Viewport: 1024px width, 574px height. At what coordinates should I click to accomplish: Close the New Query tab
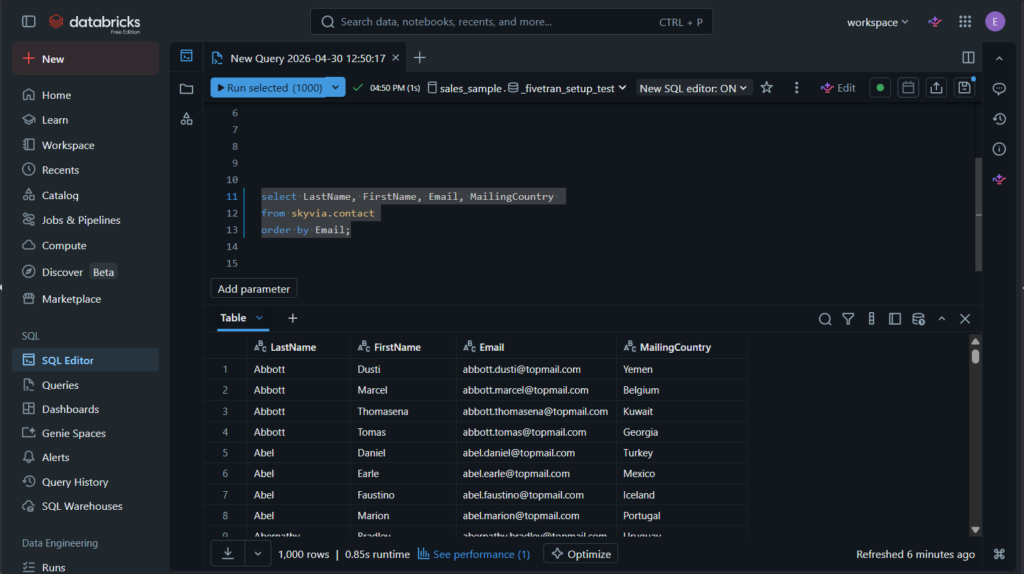396,58
